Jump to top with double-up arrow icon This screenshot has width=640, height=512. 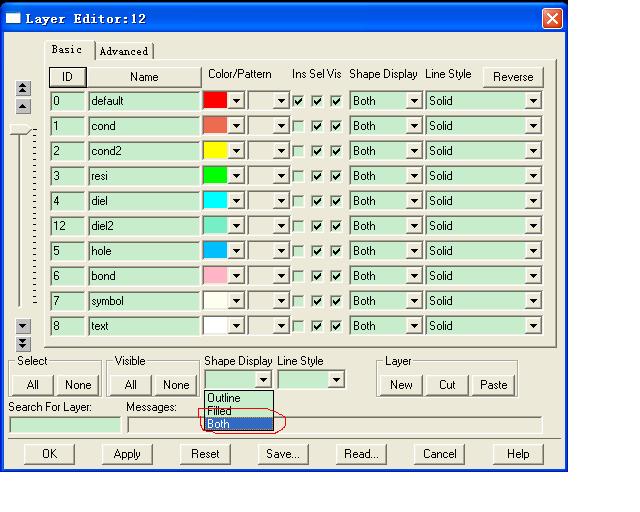pyautogui.click(x=23, y=88)
